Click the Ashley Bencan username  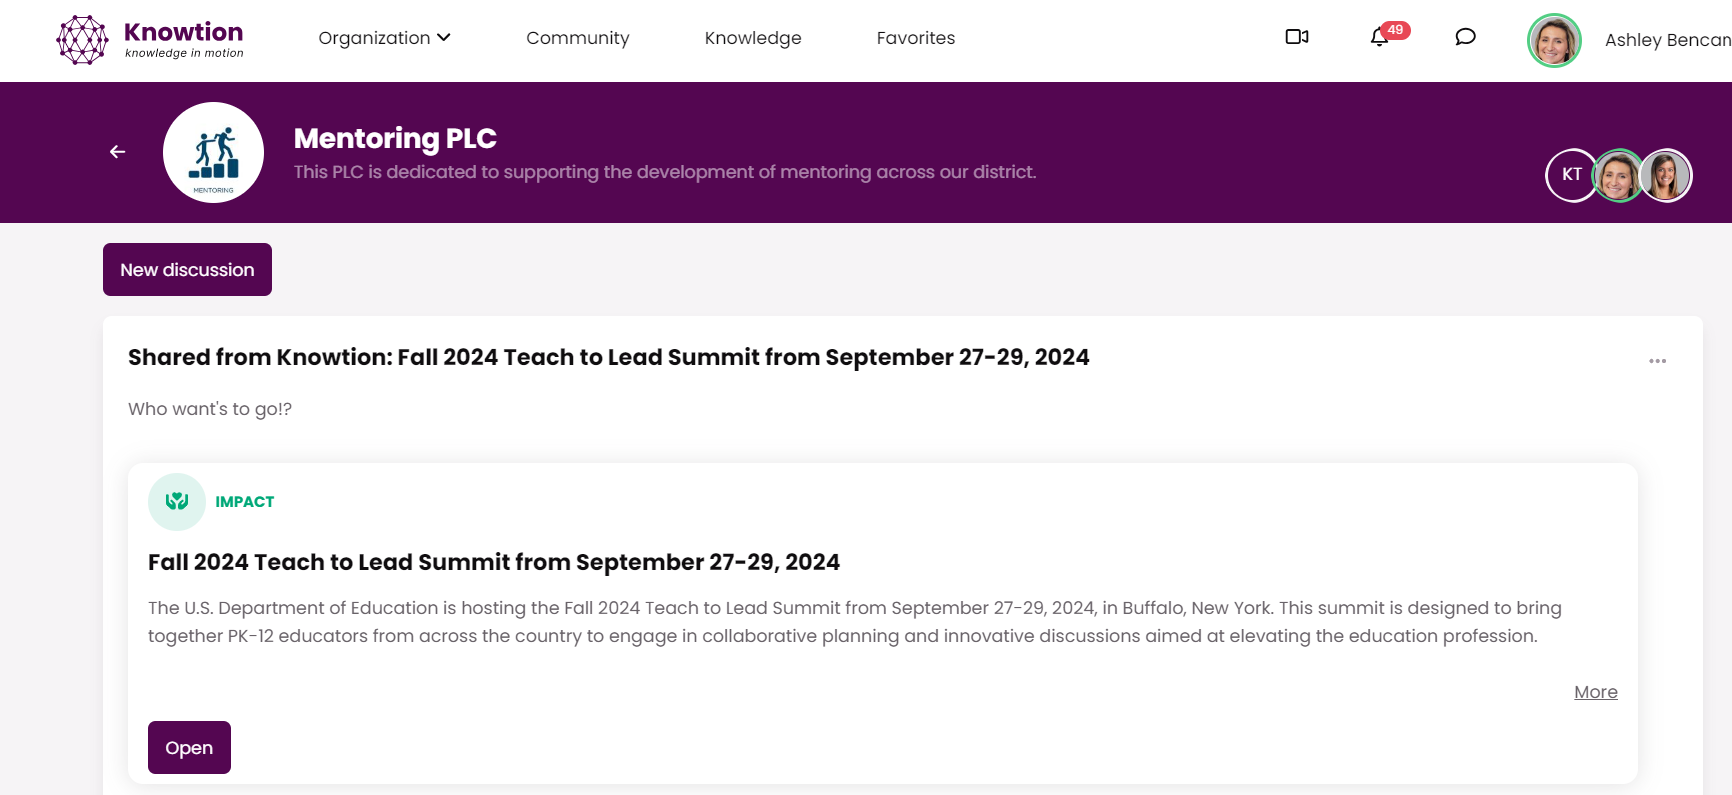(x=1667, y=40)
